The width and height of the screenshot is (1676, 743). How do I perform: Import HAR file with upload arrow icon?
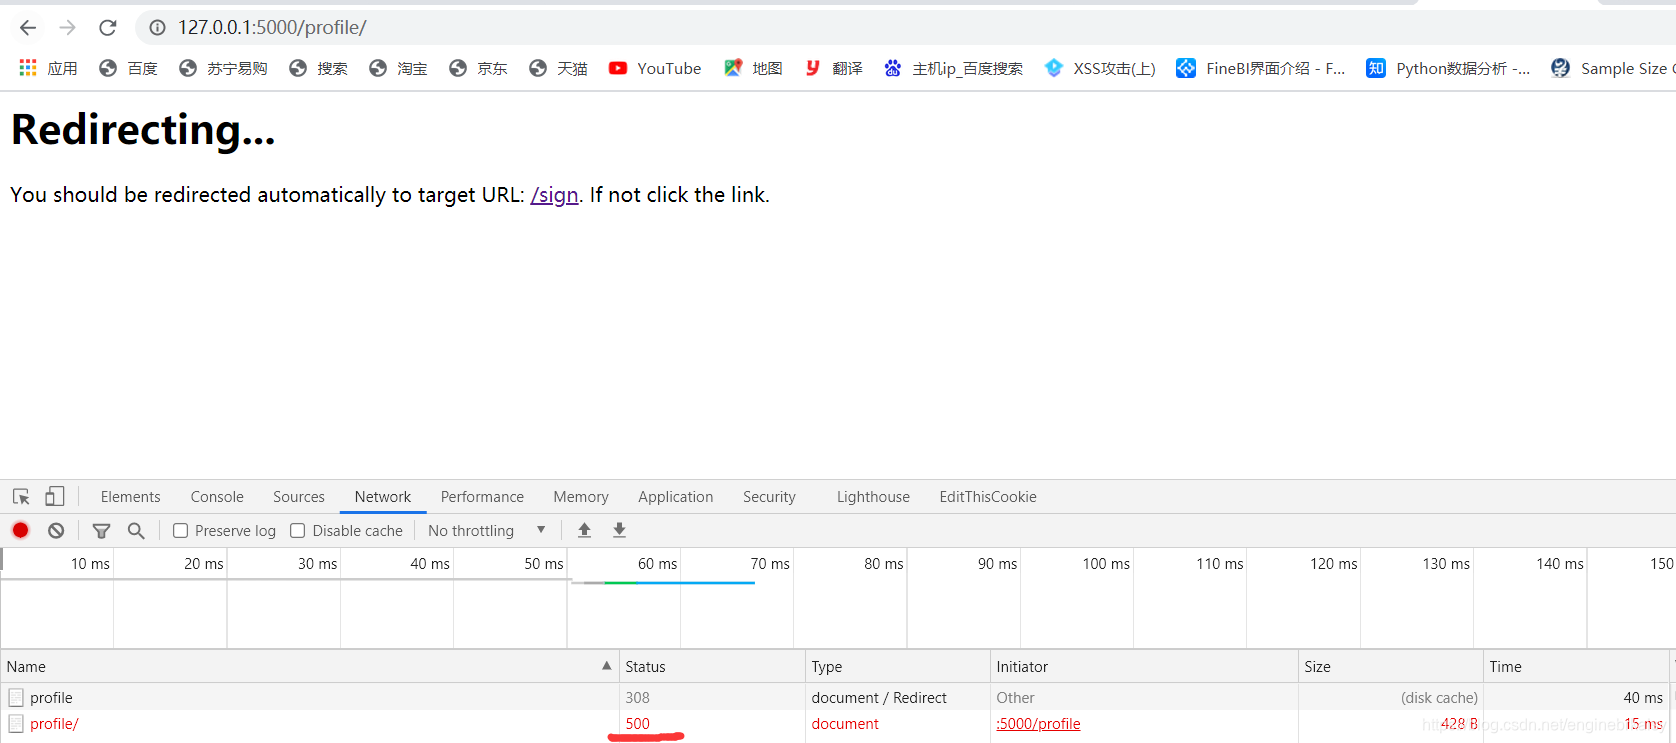point(585,531)
